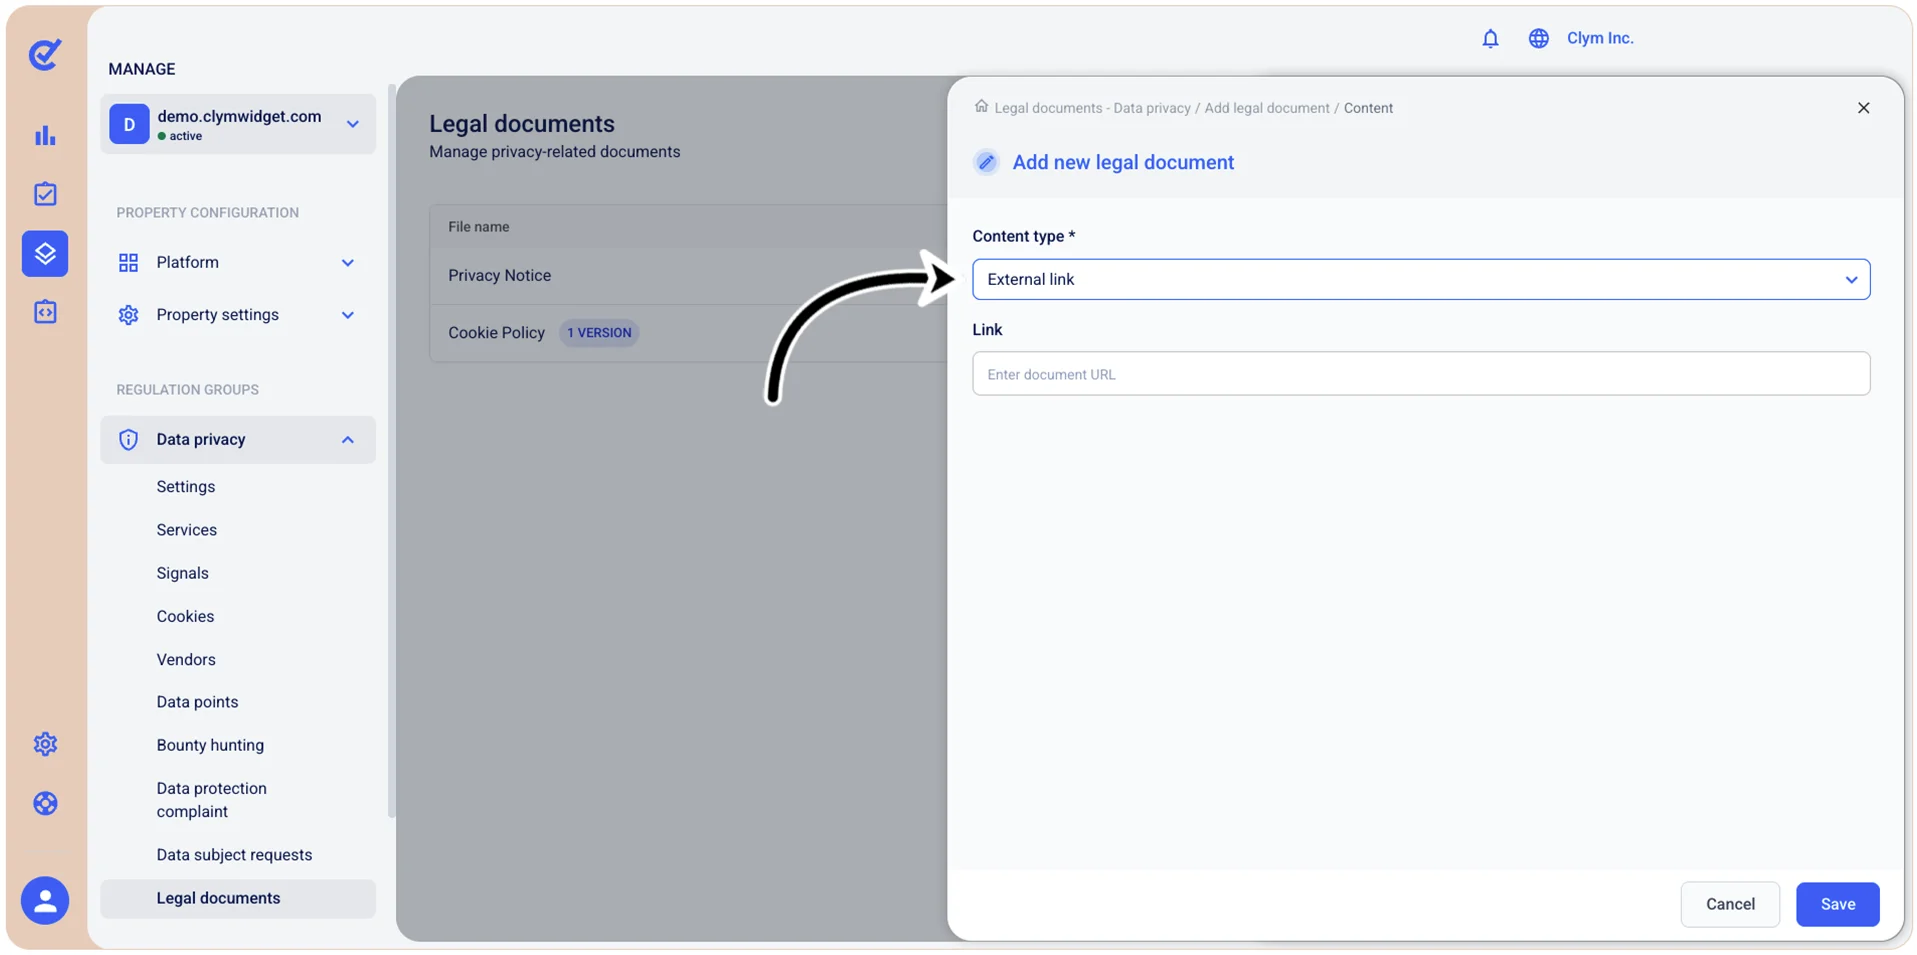Viewport: 1917px width, 955px height.
Task: Open Signals menu item
Action: point(182,573)
